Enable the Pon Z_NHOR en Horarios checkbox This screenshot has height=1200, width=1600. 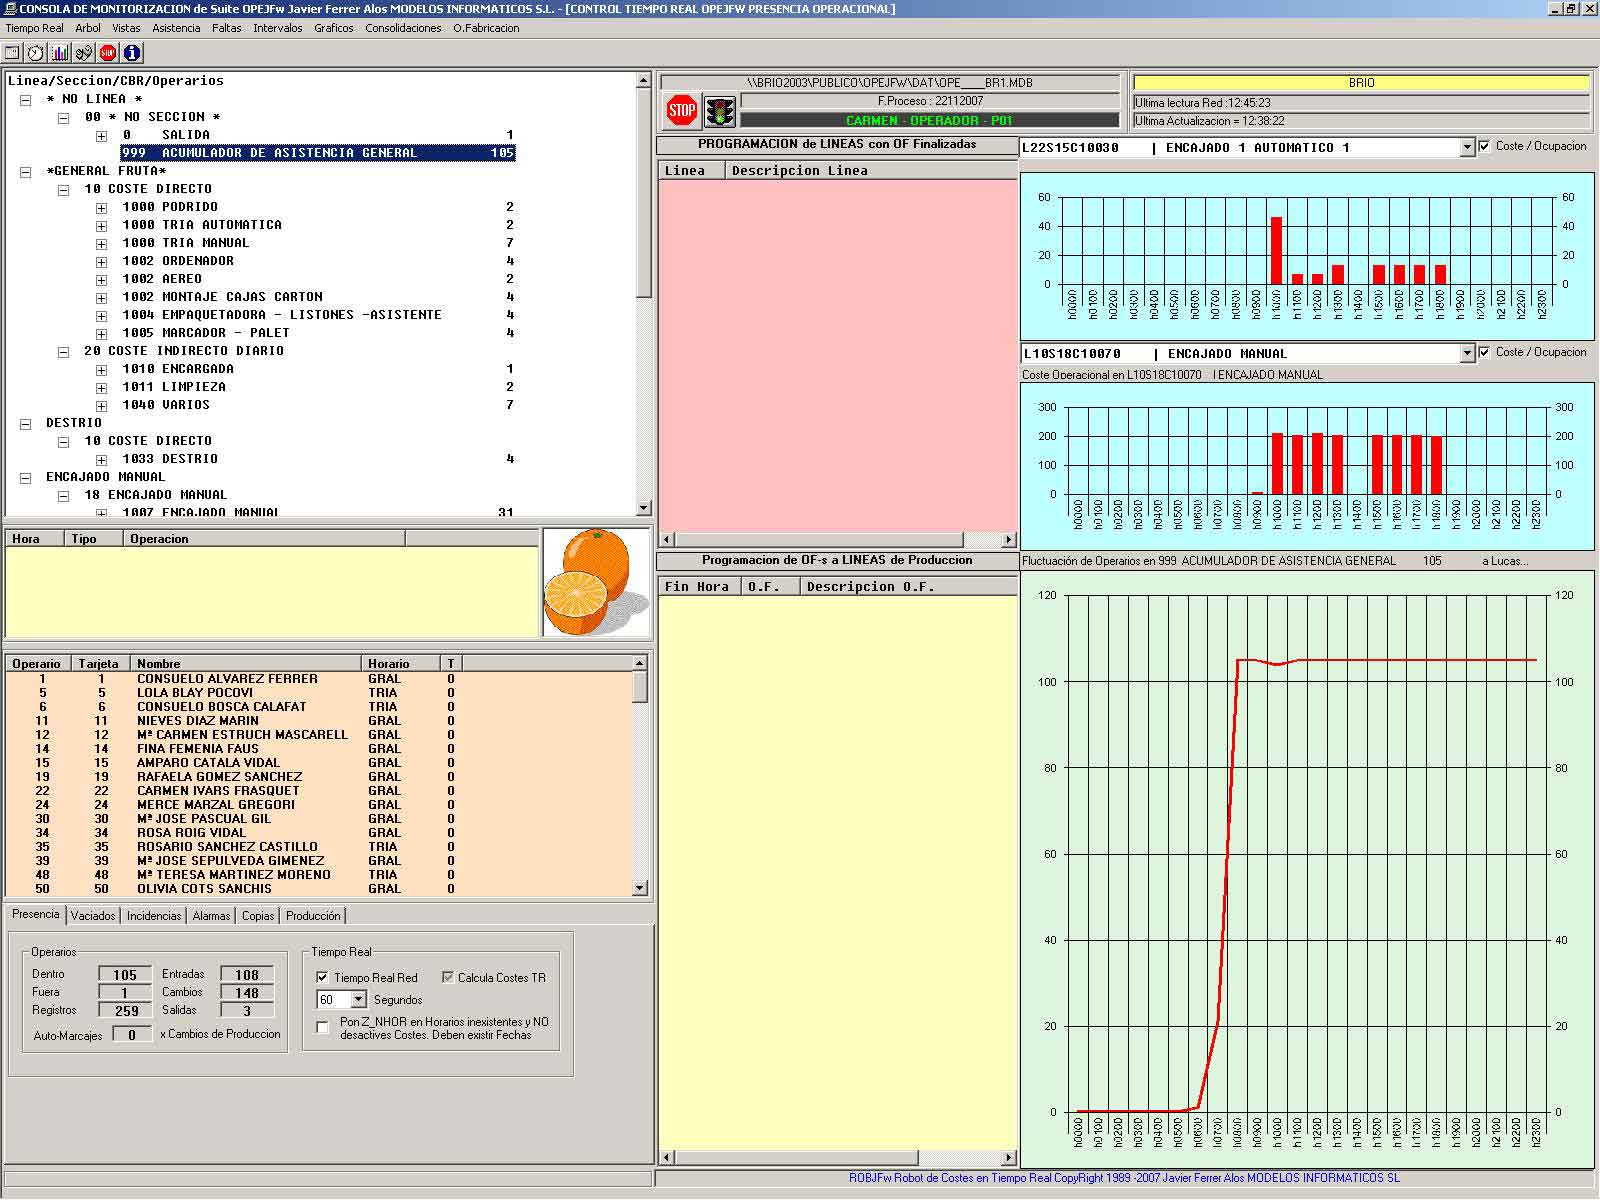[322, 1027]
